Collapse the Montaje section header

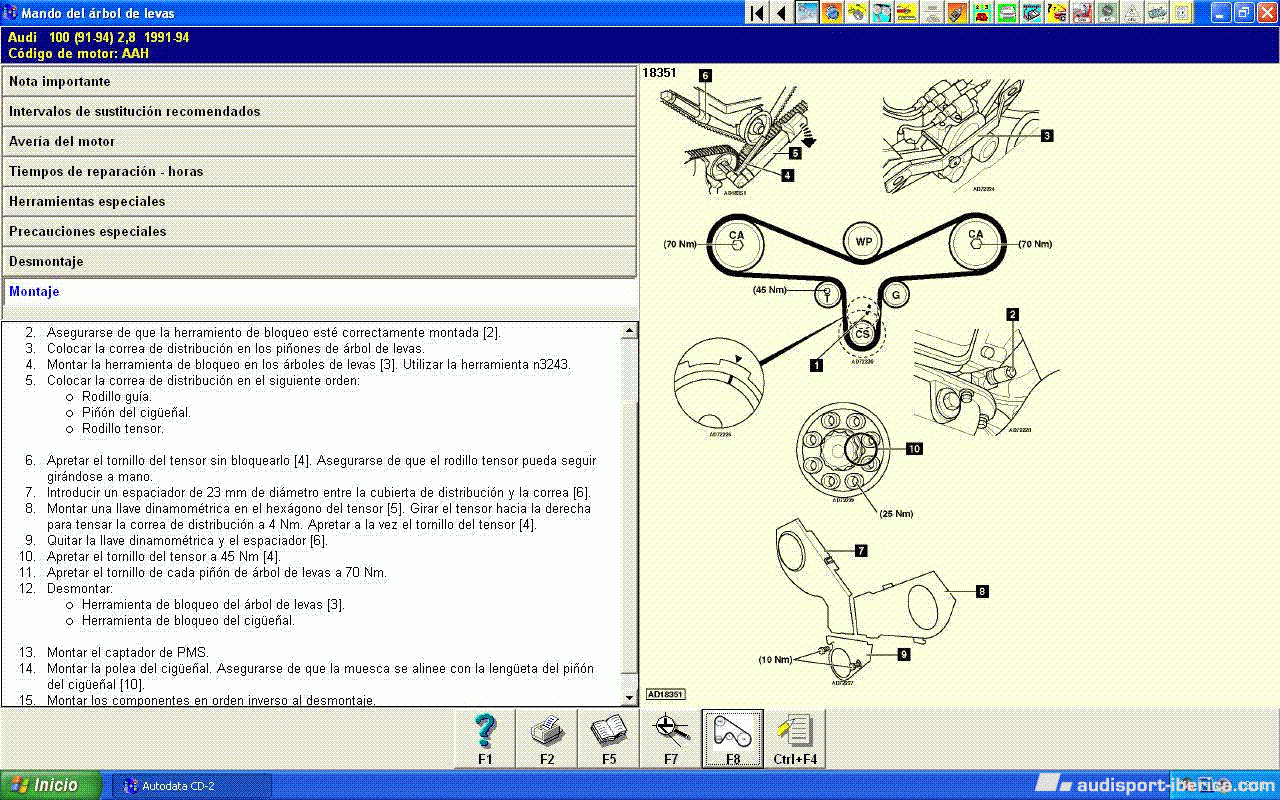click(319, 292)
